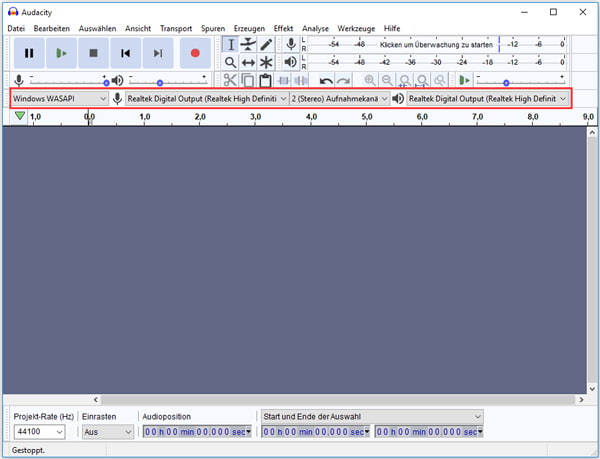Open the Erzeugen menu

click(x=249, y=28)
